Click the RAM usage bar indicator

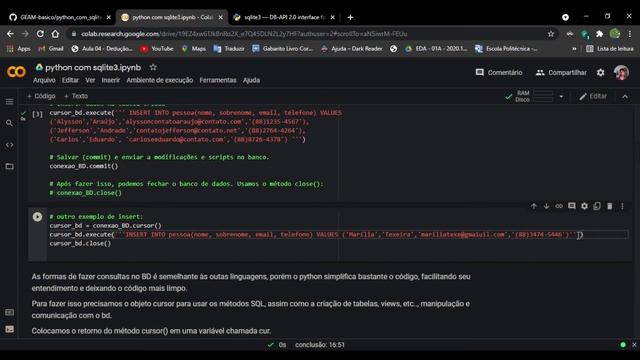pos(543,93)
